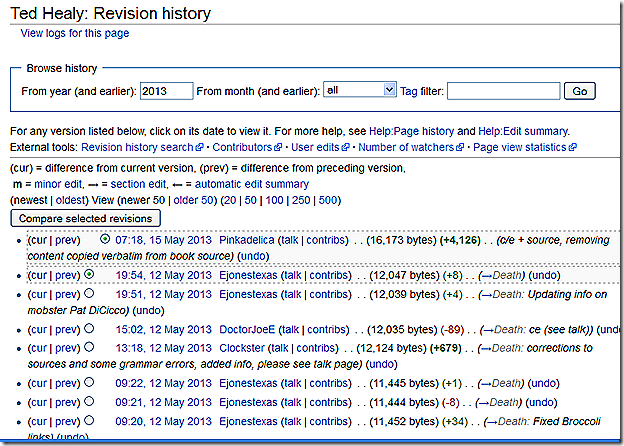Click the minor edit legend link

58,184
